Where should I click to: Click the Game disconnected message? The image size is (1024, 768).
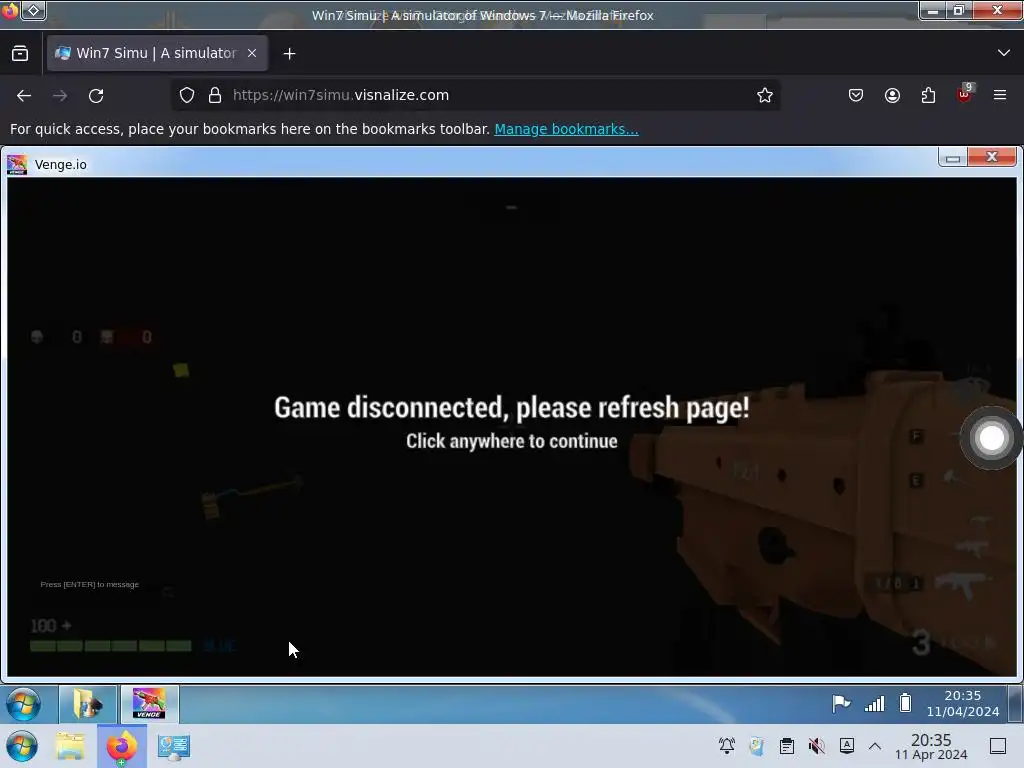[x=511, y=408]
